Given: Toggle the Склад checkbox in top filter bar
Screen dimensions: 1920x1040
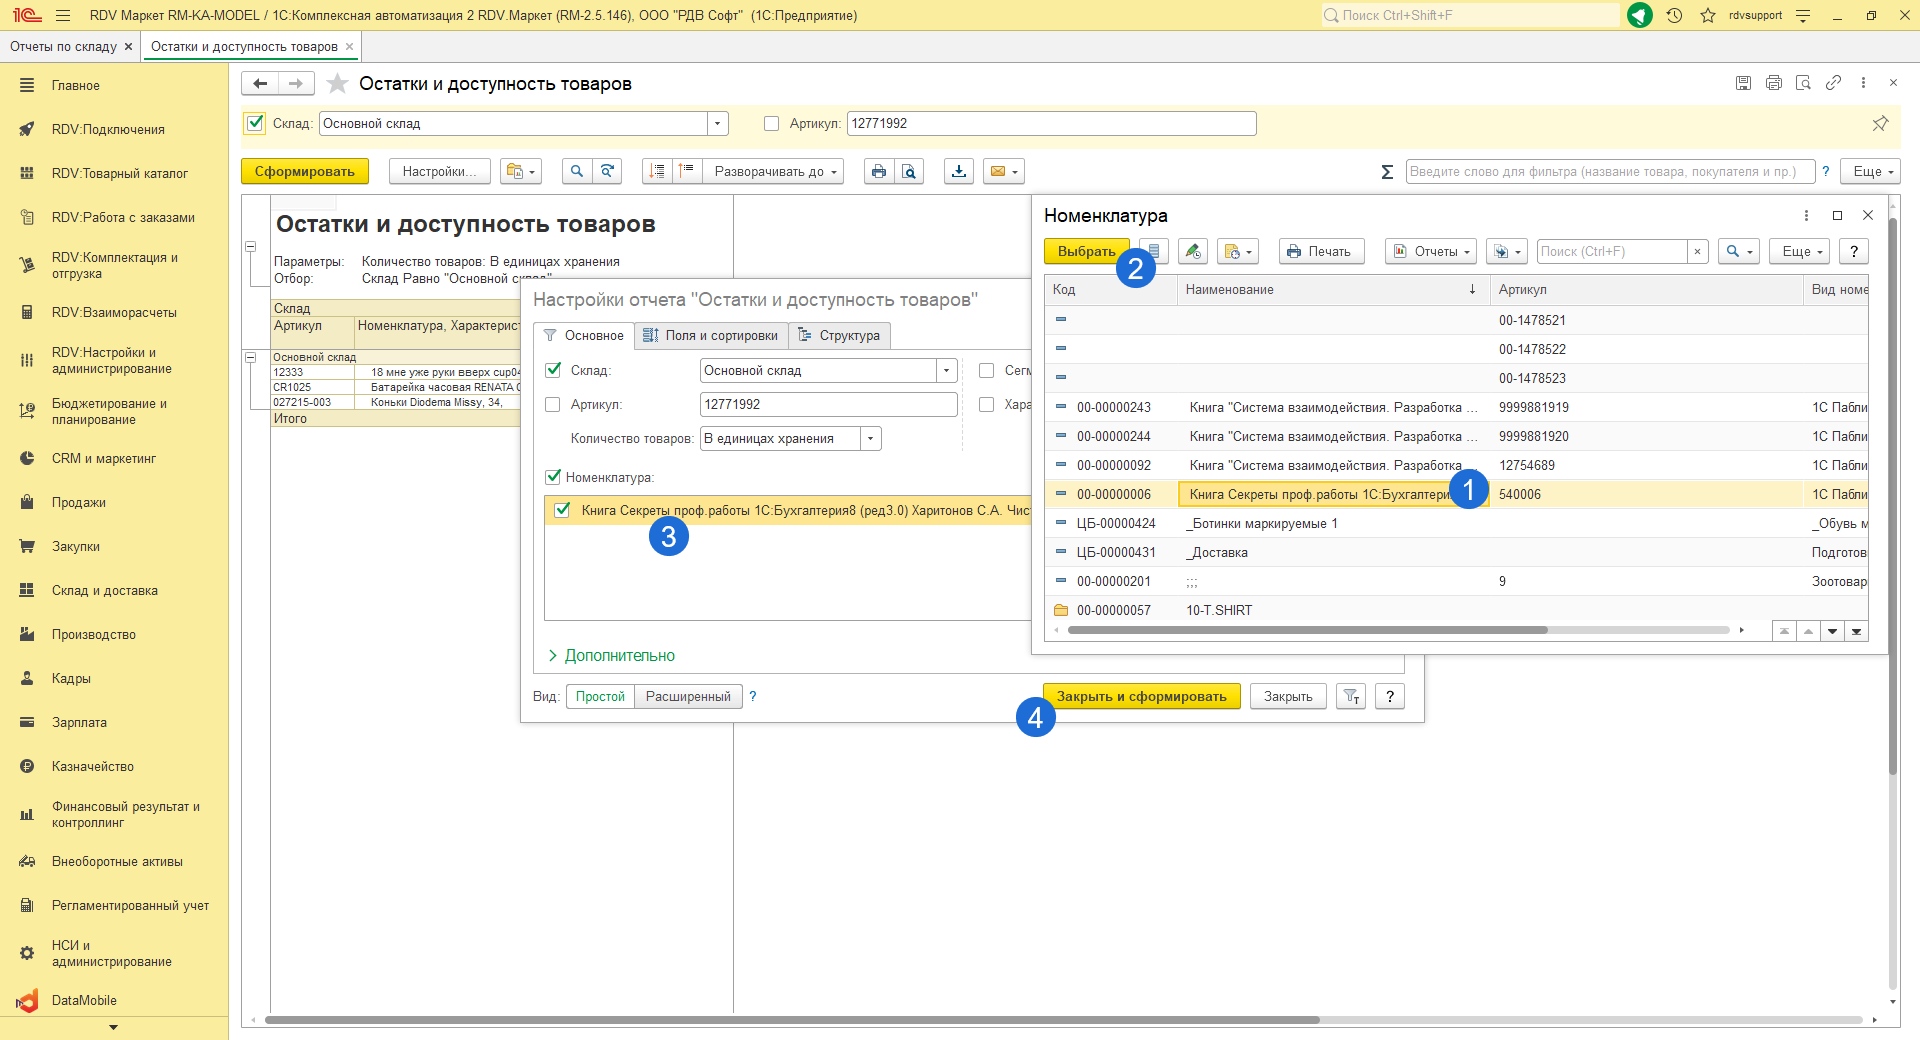Looking at the screenshot, I should tap(256, 123).
